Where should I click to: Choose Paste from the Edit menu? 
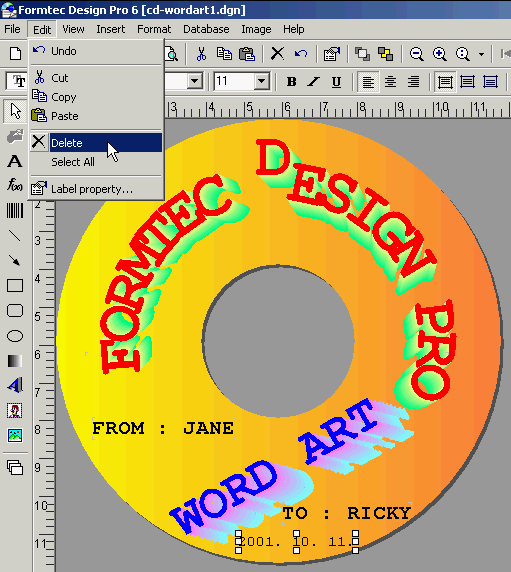point(96,116)
